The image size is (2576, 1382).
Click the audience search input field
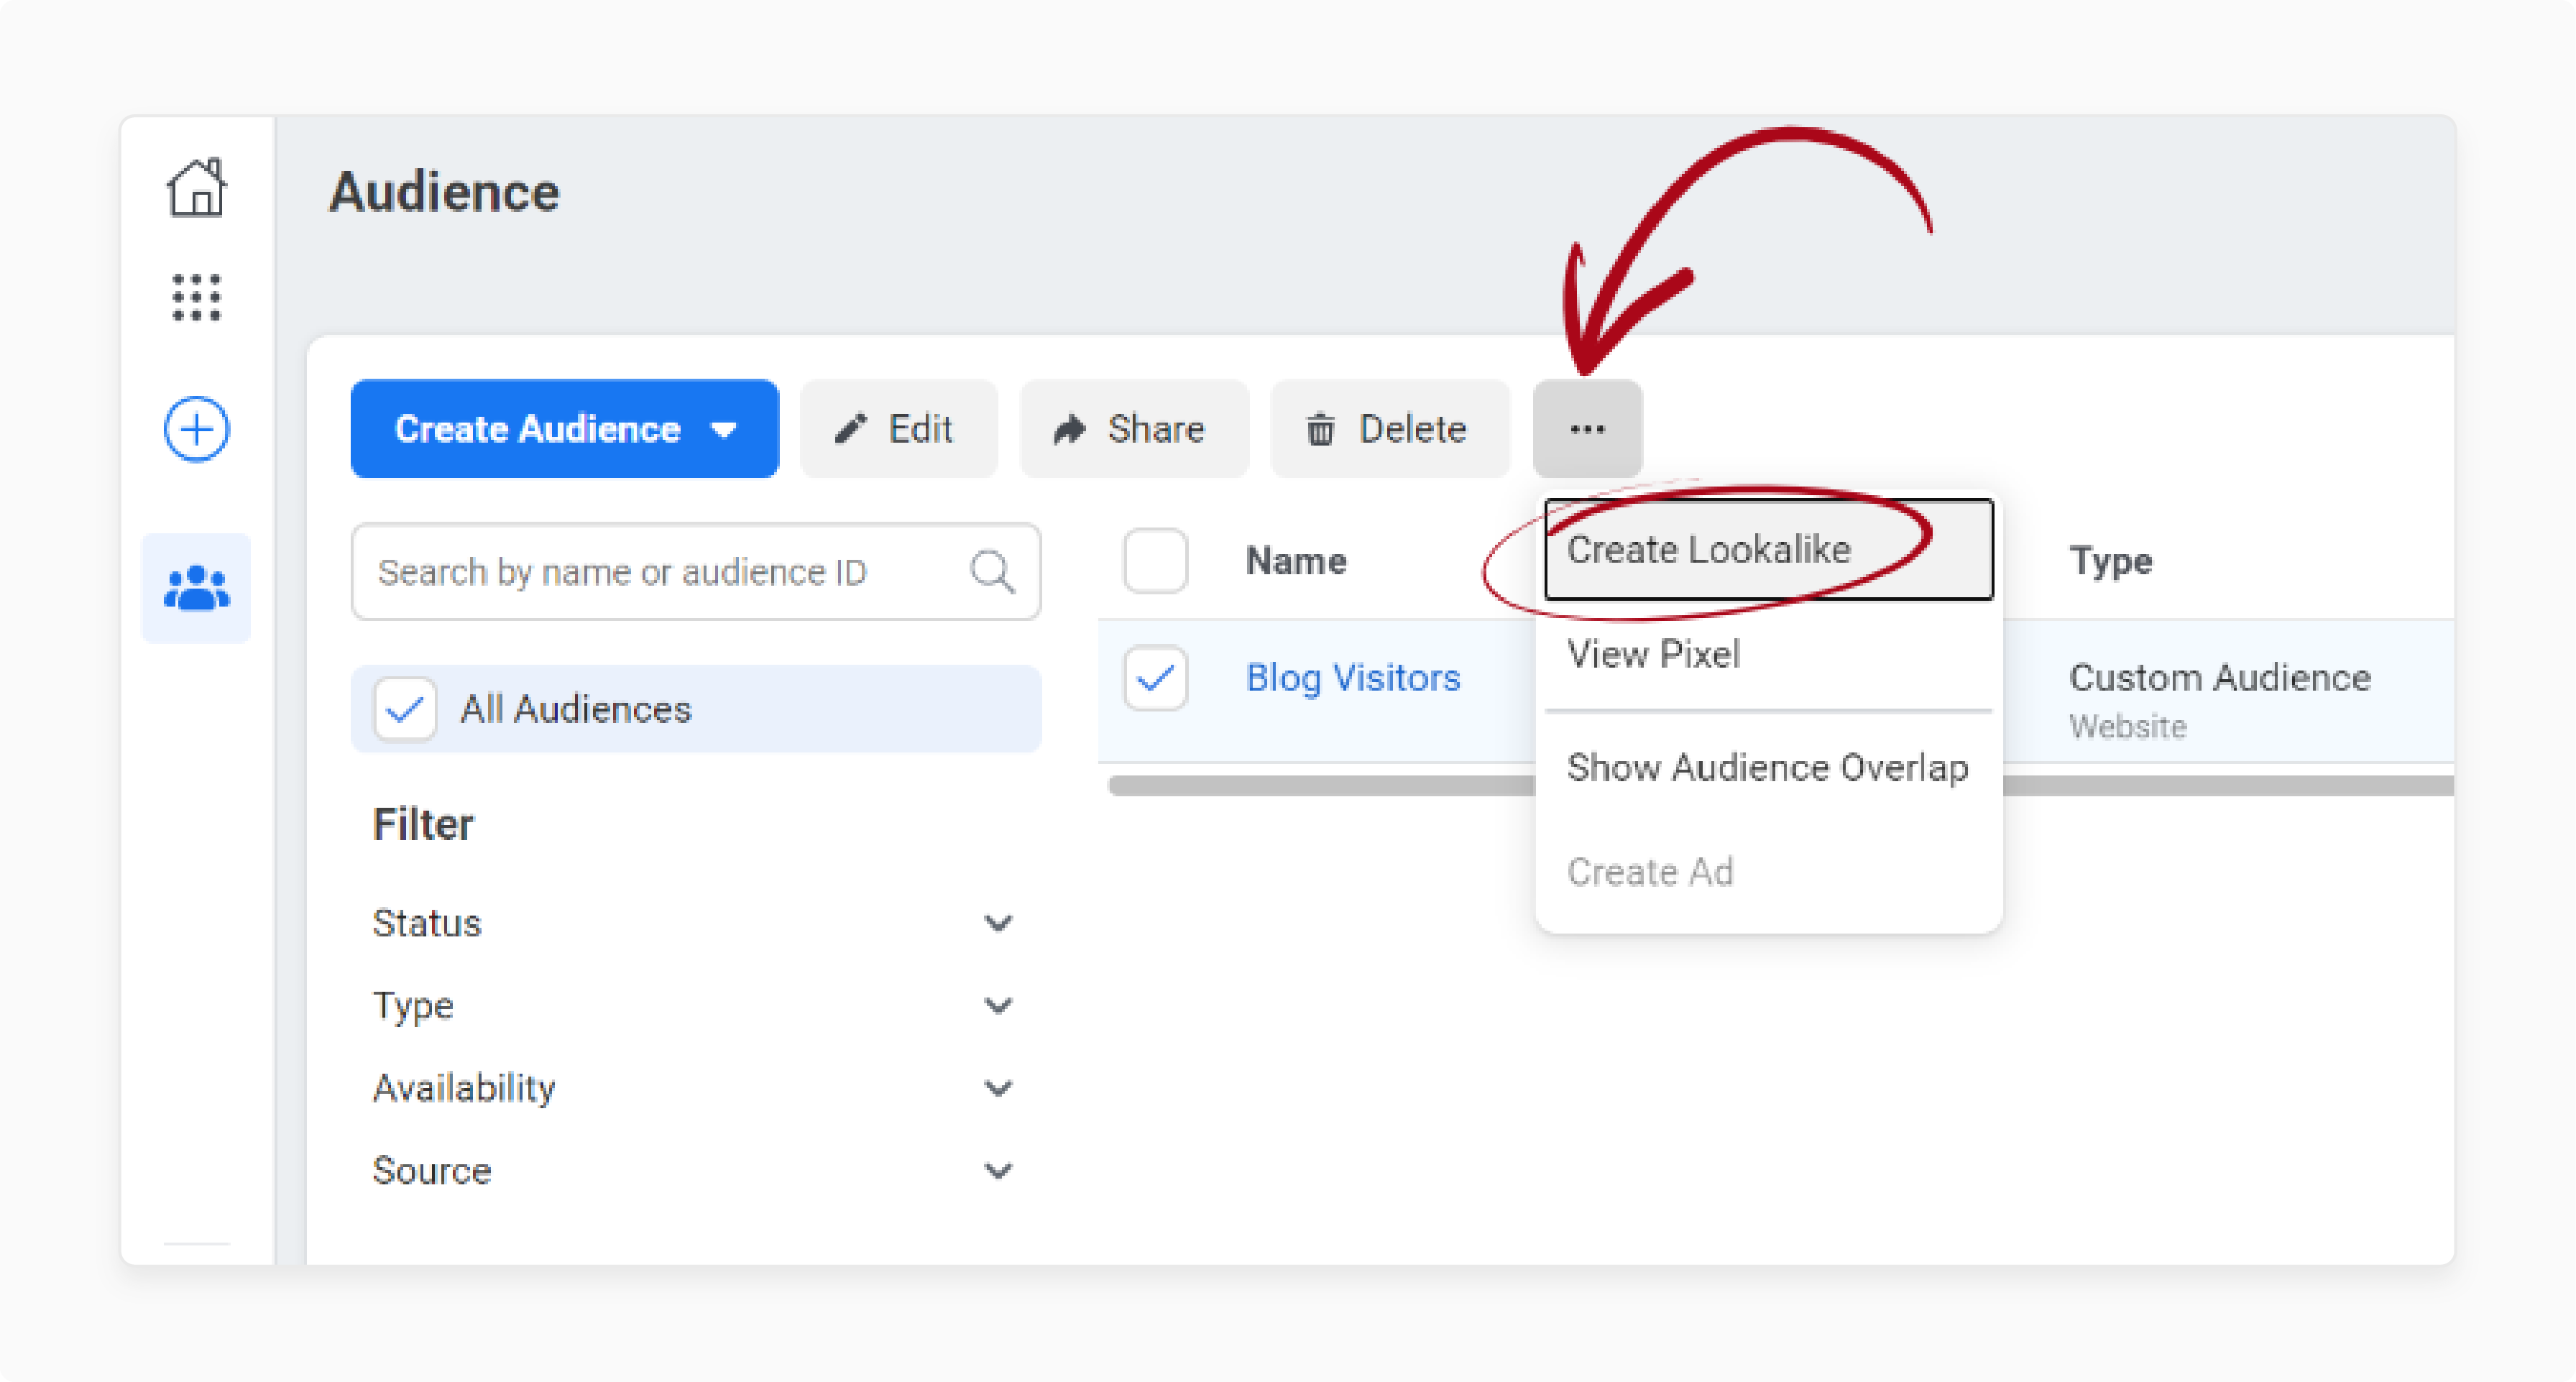pos(681,568)
